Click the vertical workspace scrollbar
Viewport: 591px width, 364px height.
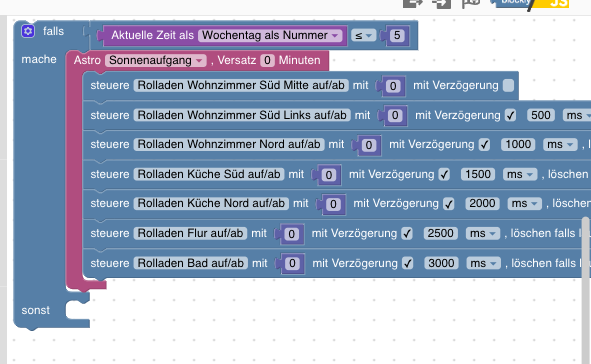(585, 290)
